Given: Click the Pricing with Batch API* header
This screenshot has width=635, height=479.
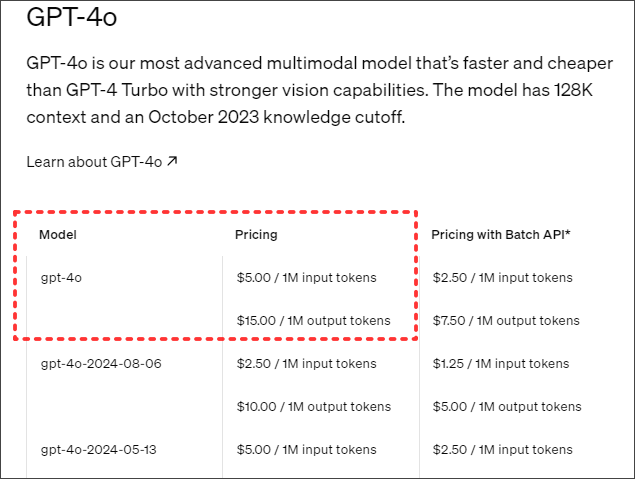Looking at the screenshot, I should [500, 234].
